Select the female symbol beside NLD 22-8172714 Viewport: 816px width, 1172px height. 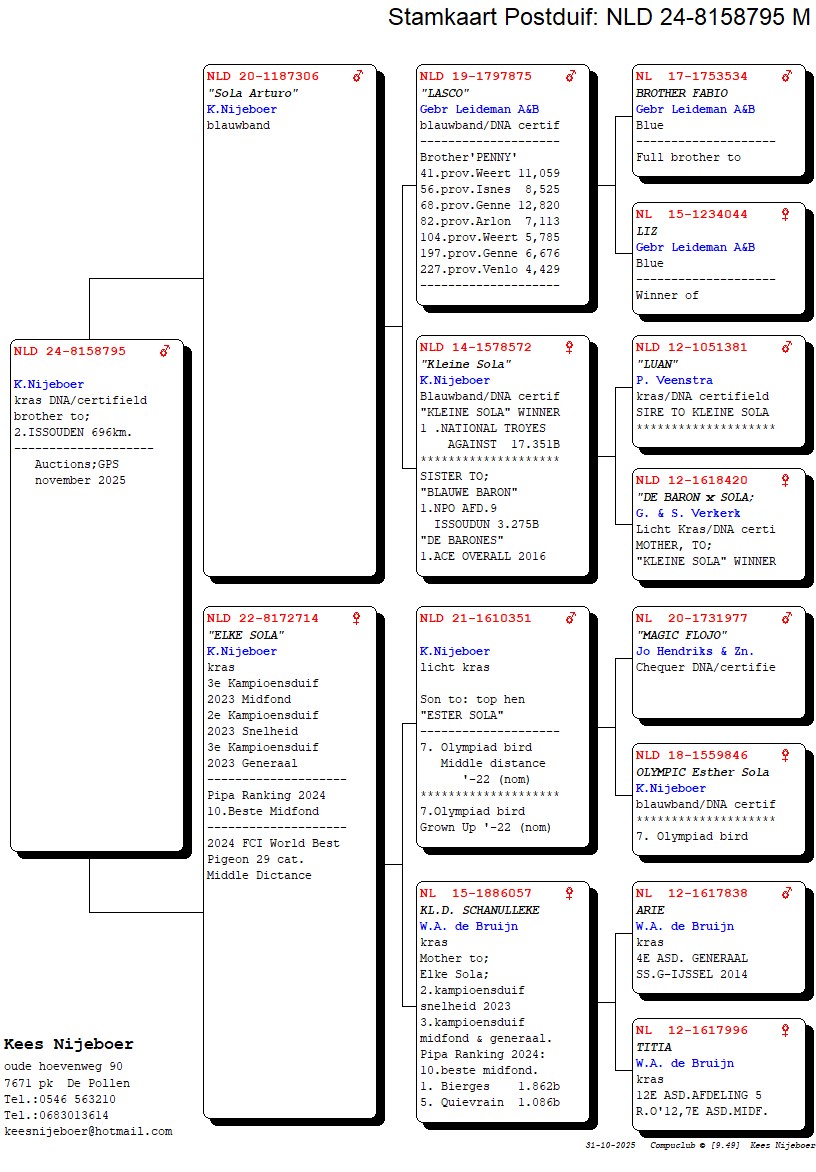(x=356, y=619)
